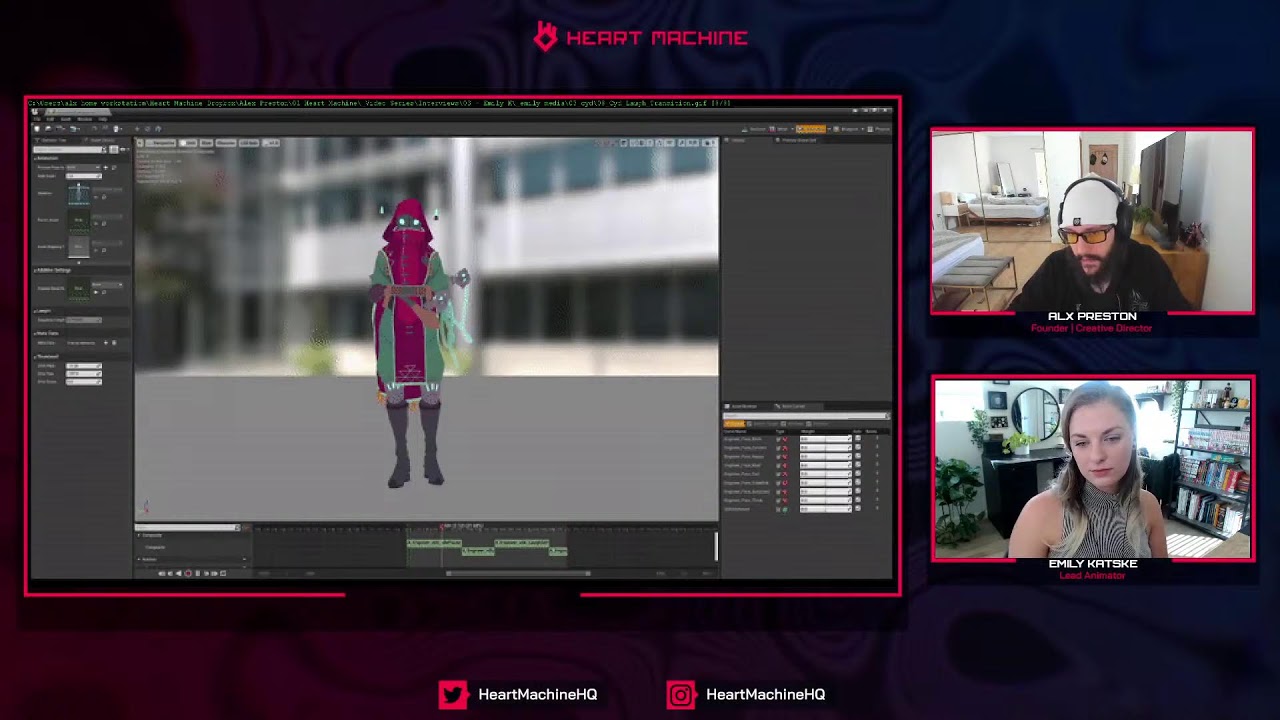Click the Browse to asset icon beside Save
The height and width of the screenshot is (720, 1280).
tap(48, 129)
